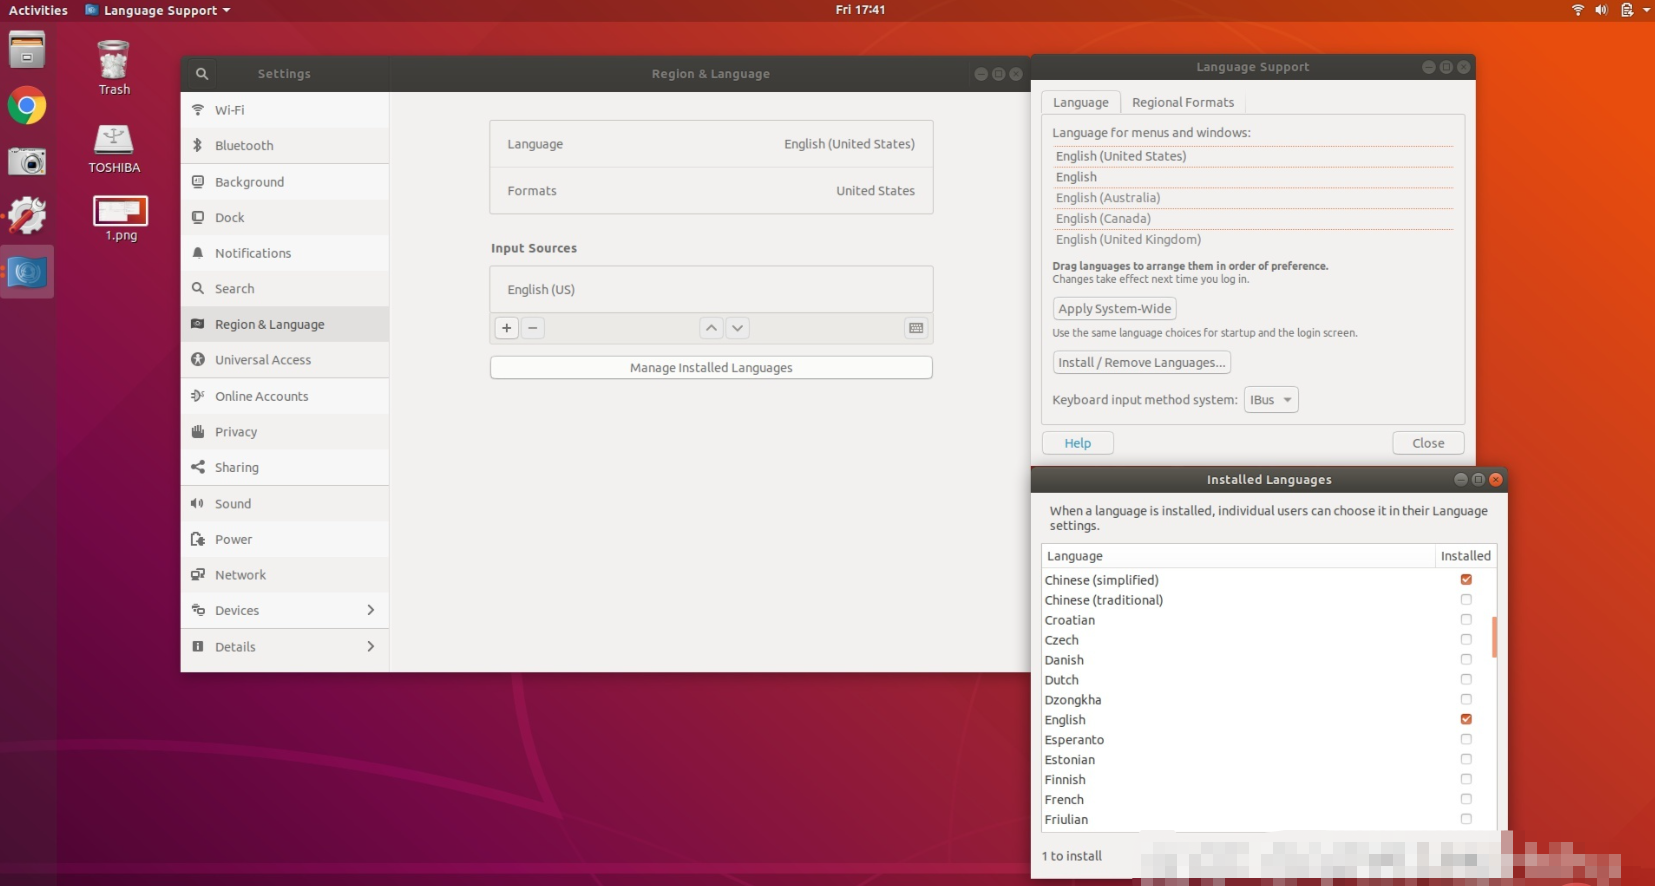Screen dimensions: 1655x886
Task: Click Install / Remove Languages button
Action: pos(1141,362)
